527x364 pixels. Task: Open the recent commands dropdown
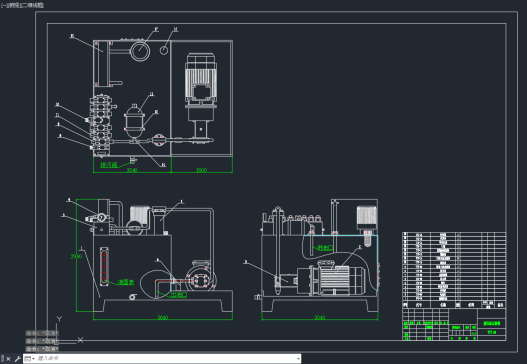tap(30, 359)
